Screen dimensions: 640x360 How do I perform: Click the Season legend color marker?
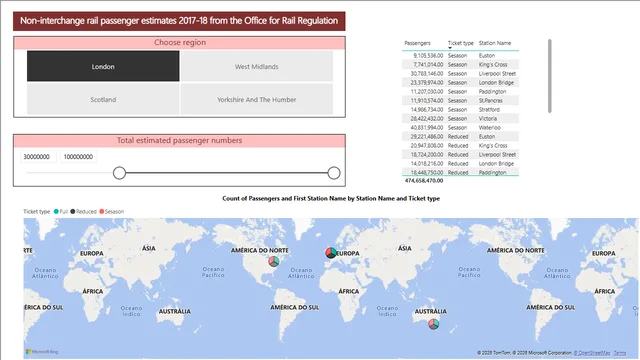(x=102, y=211)
